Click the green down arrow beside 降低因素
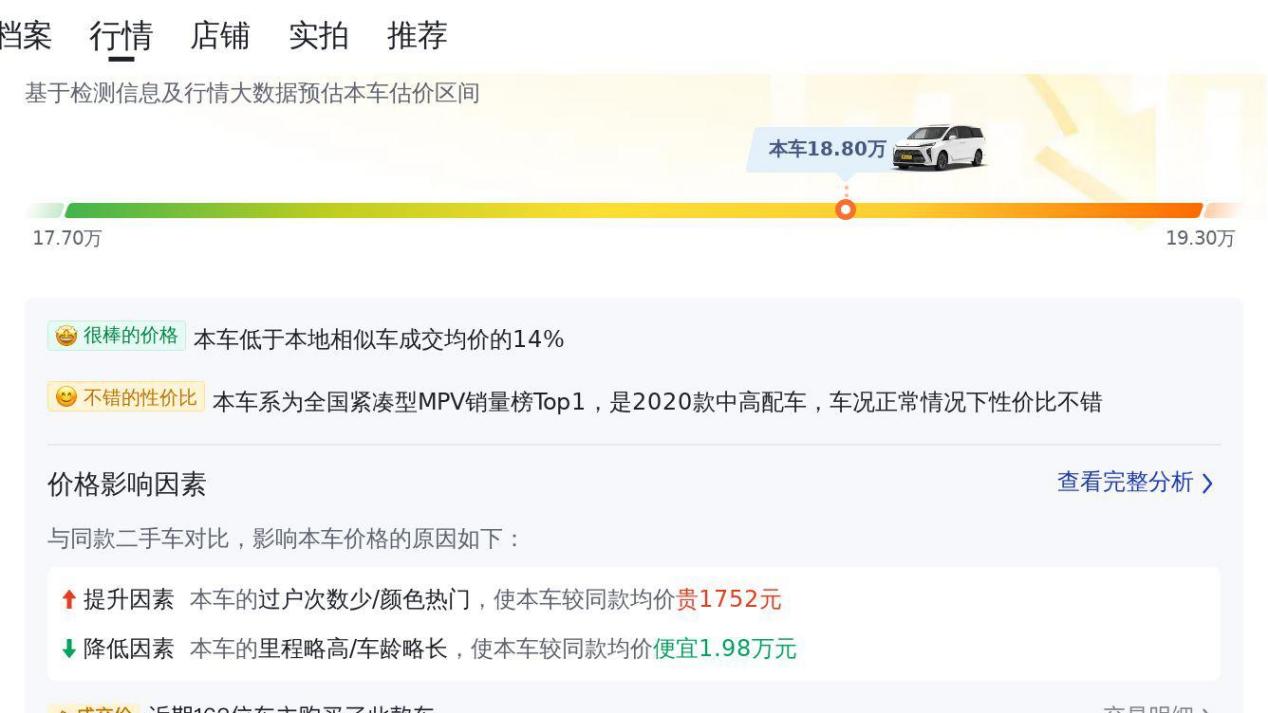Viewport: 1268px width, 713px height. tap(68, 649)
